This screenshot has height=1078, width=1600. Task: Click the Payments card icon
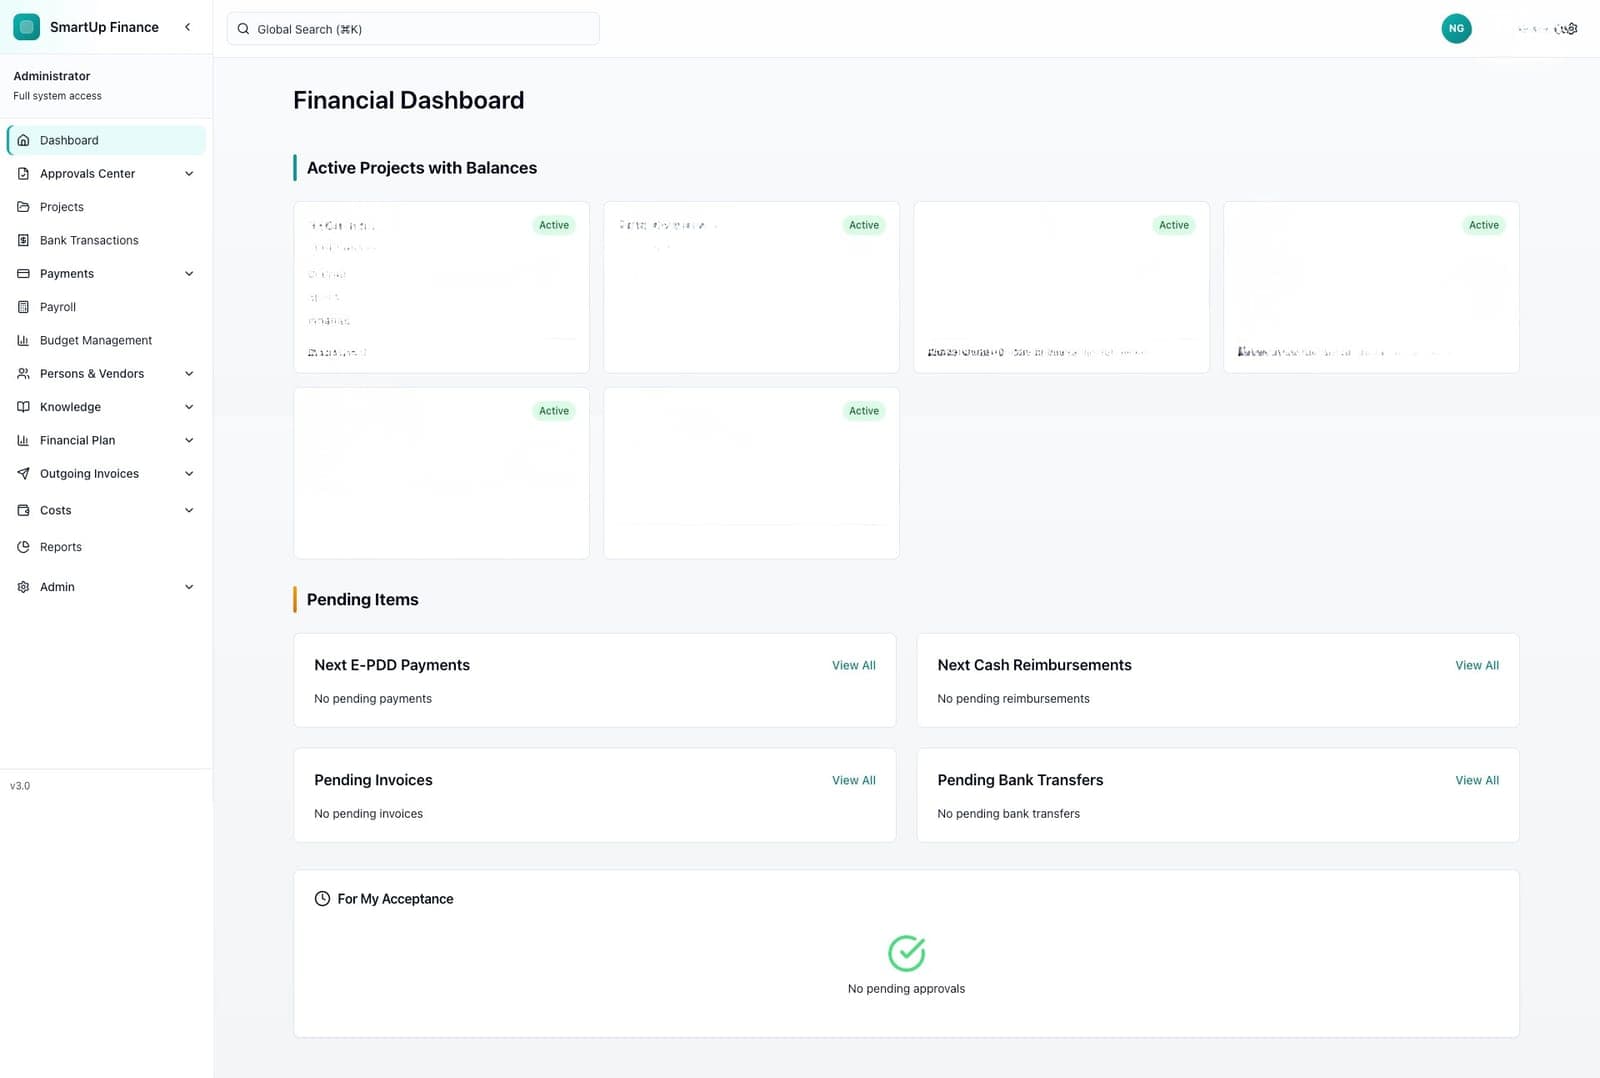coord(23,273)
